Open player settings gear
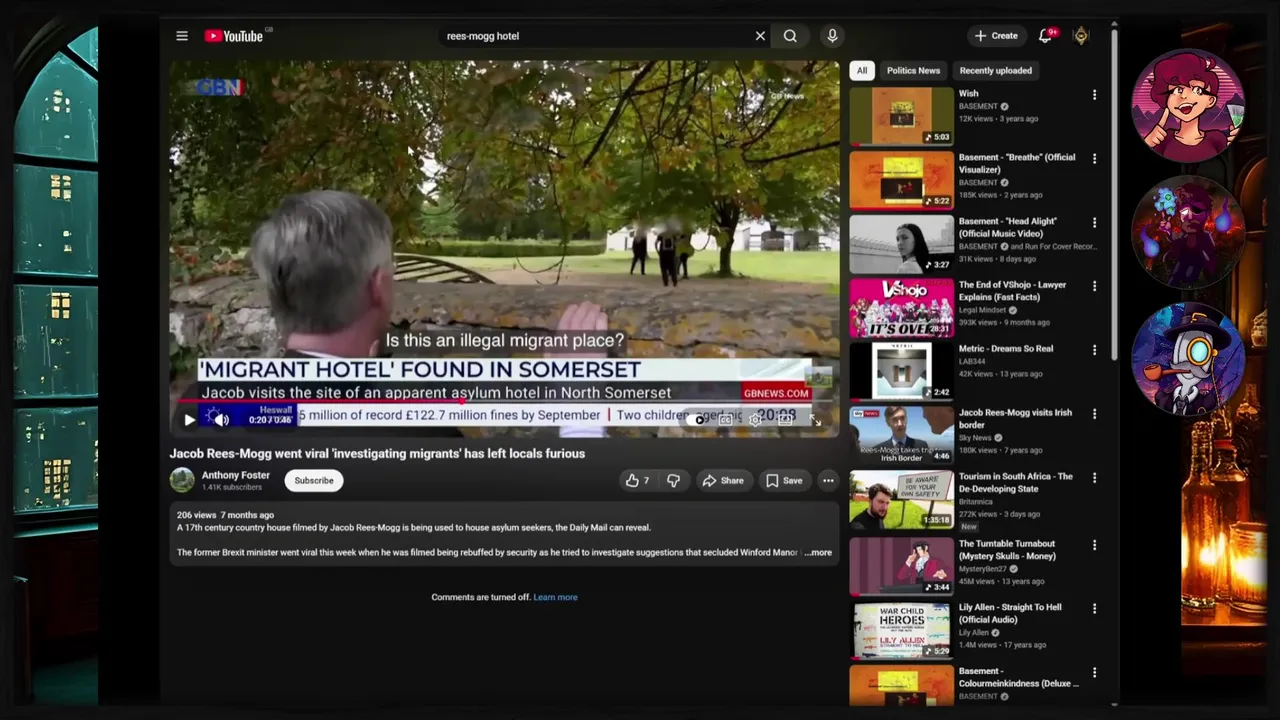1280x720 pixels. pyautogui.click(x=756, y=420)
